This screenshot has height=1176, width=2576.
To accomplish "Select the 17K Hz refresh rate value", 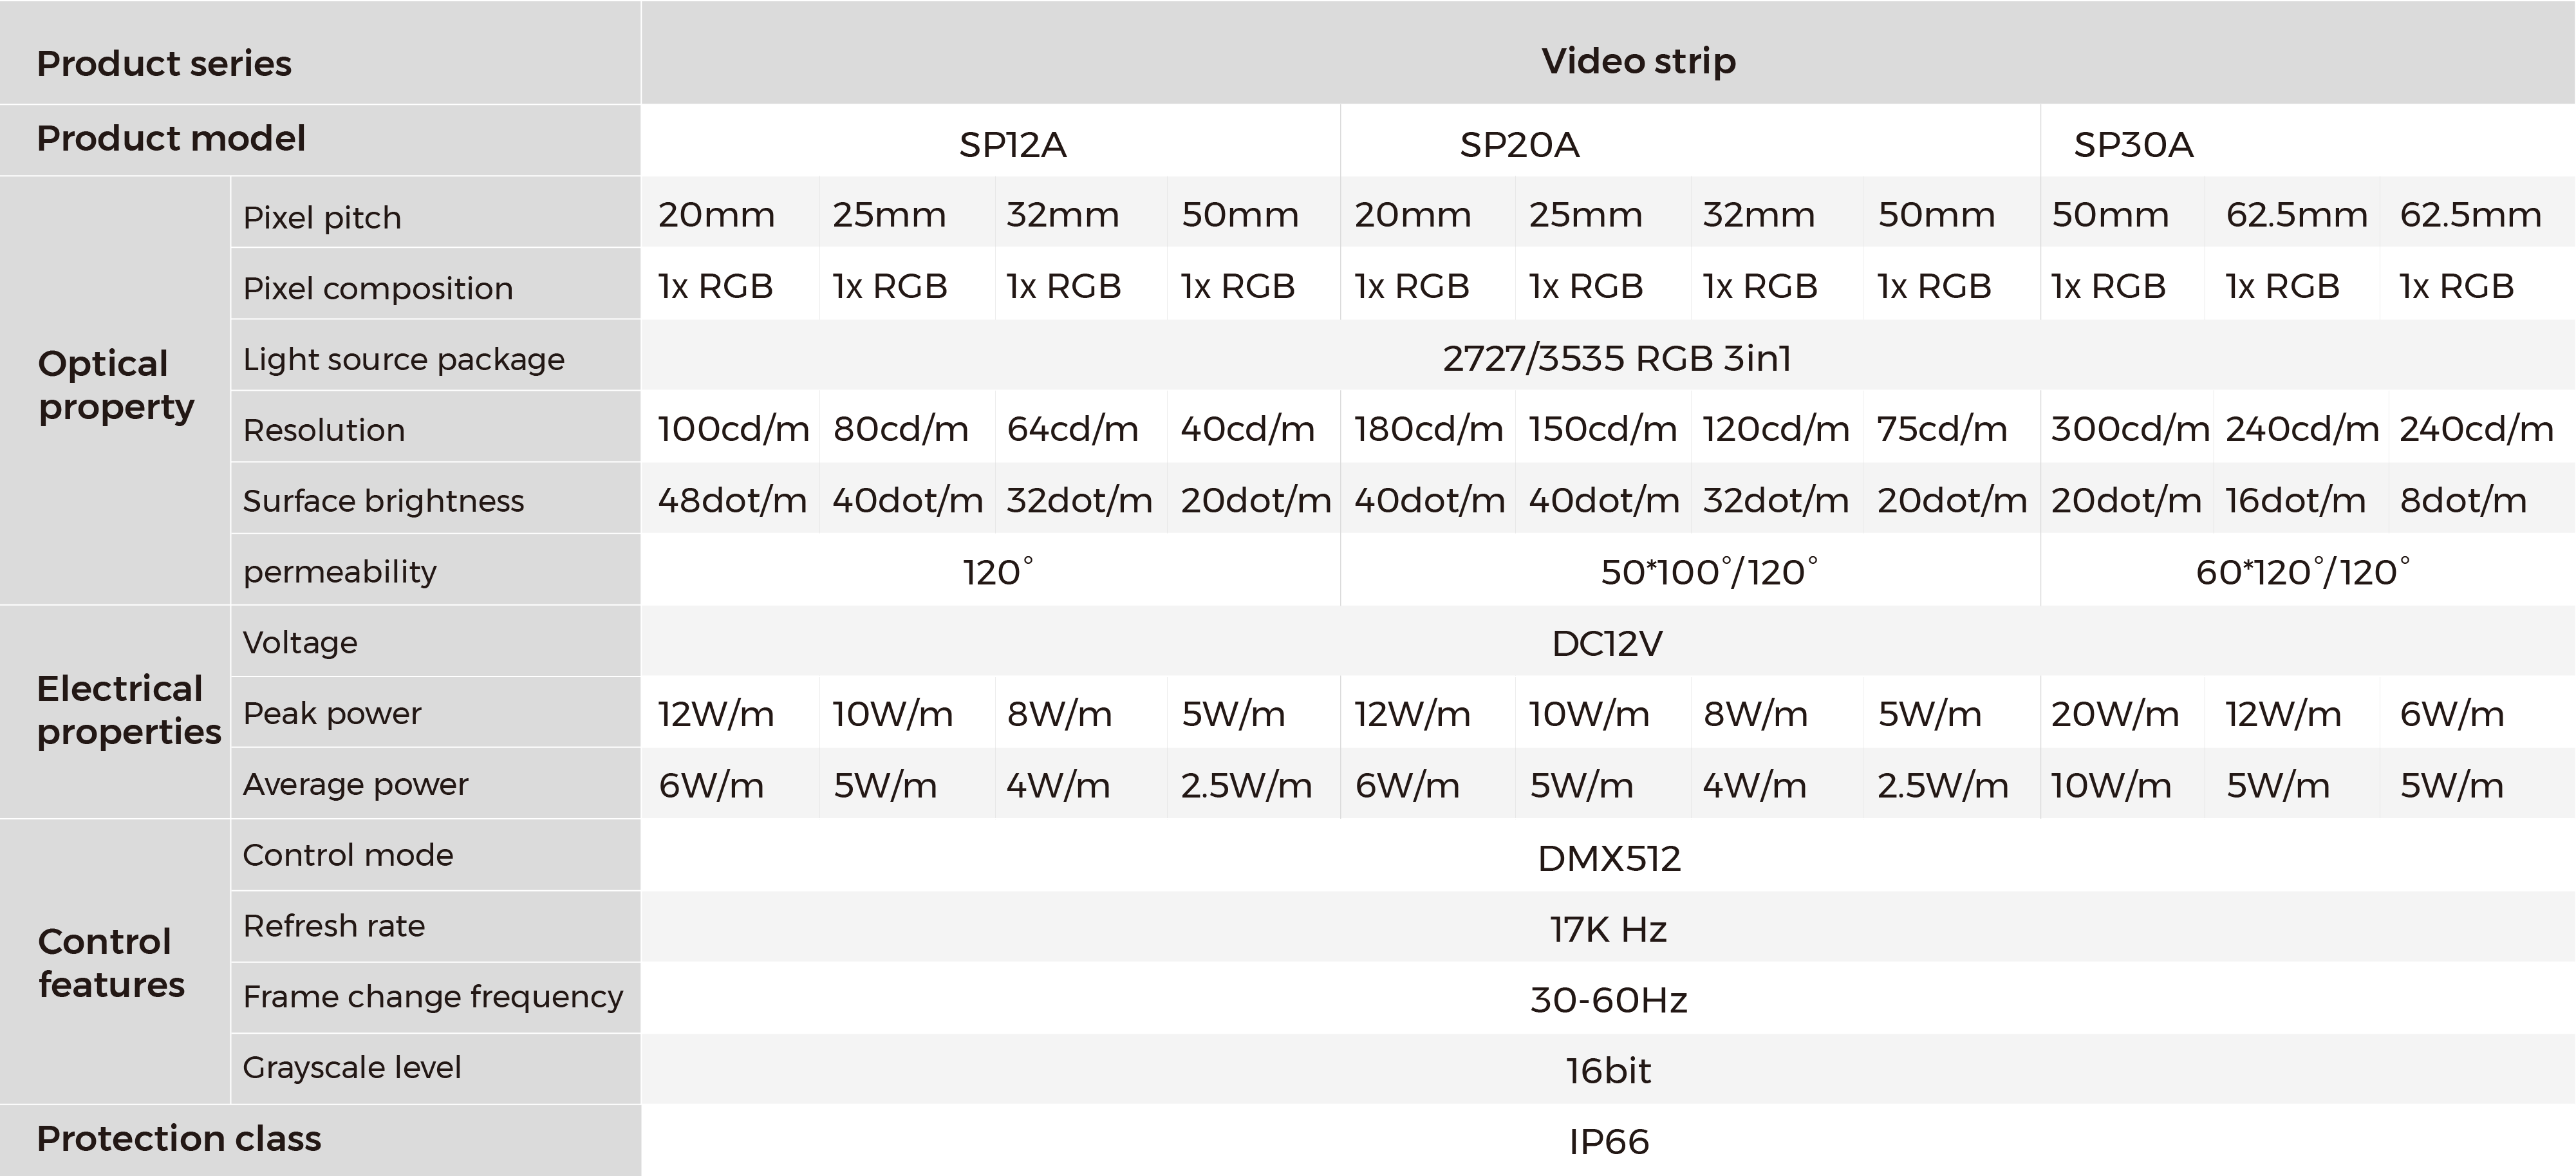I will [x=1608, y=929].
